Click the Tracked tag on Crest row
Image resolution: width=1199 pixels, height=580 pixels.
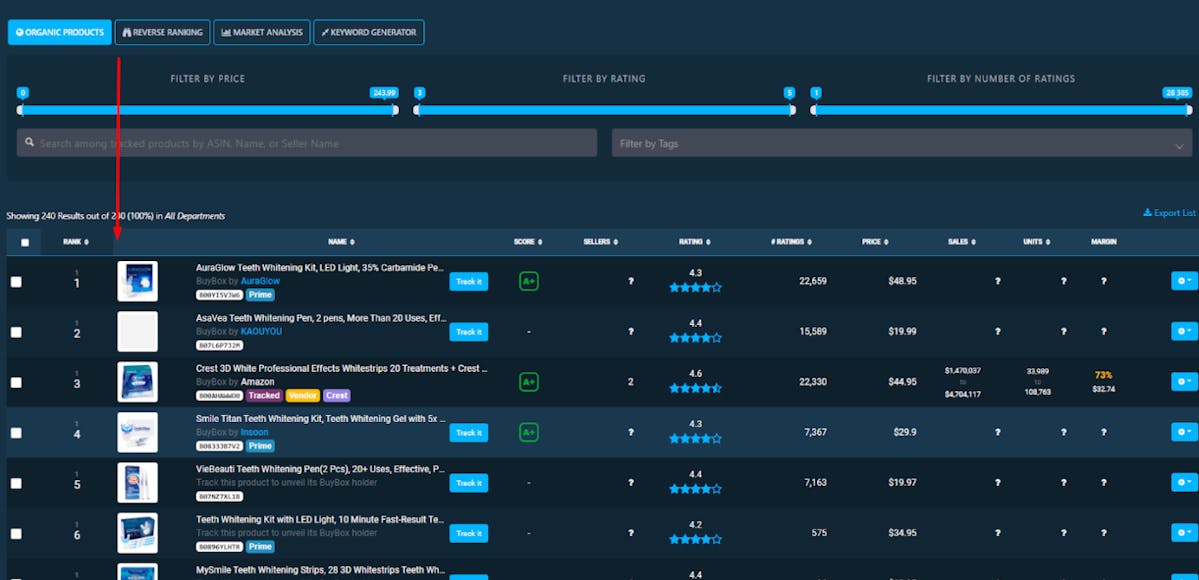click(264, 396)
